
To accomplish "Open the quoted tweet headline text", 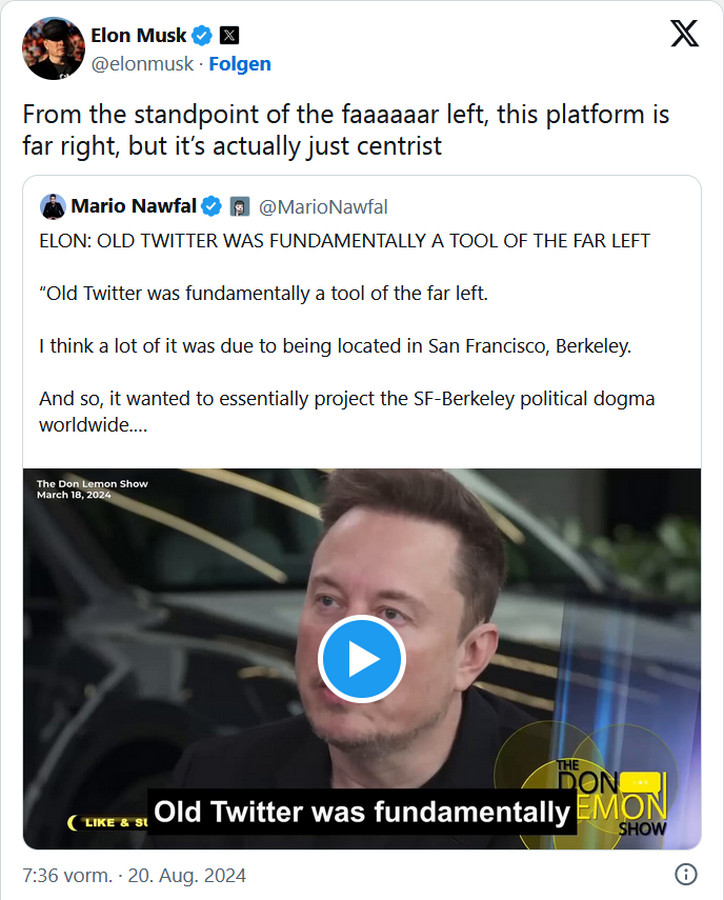I will pos(344,240).
